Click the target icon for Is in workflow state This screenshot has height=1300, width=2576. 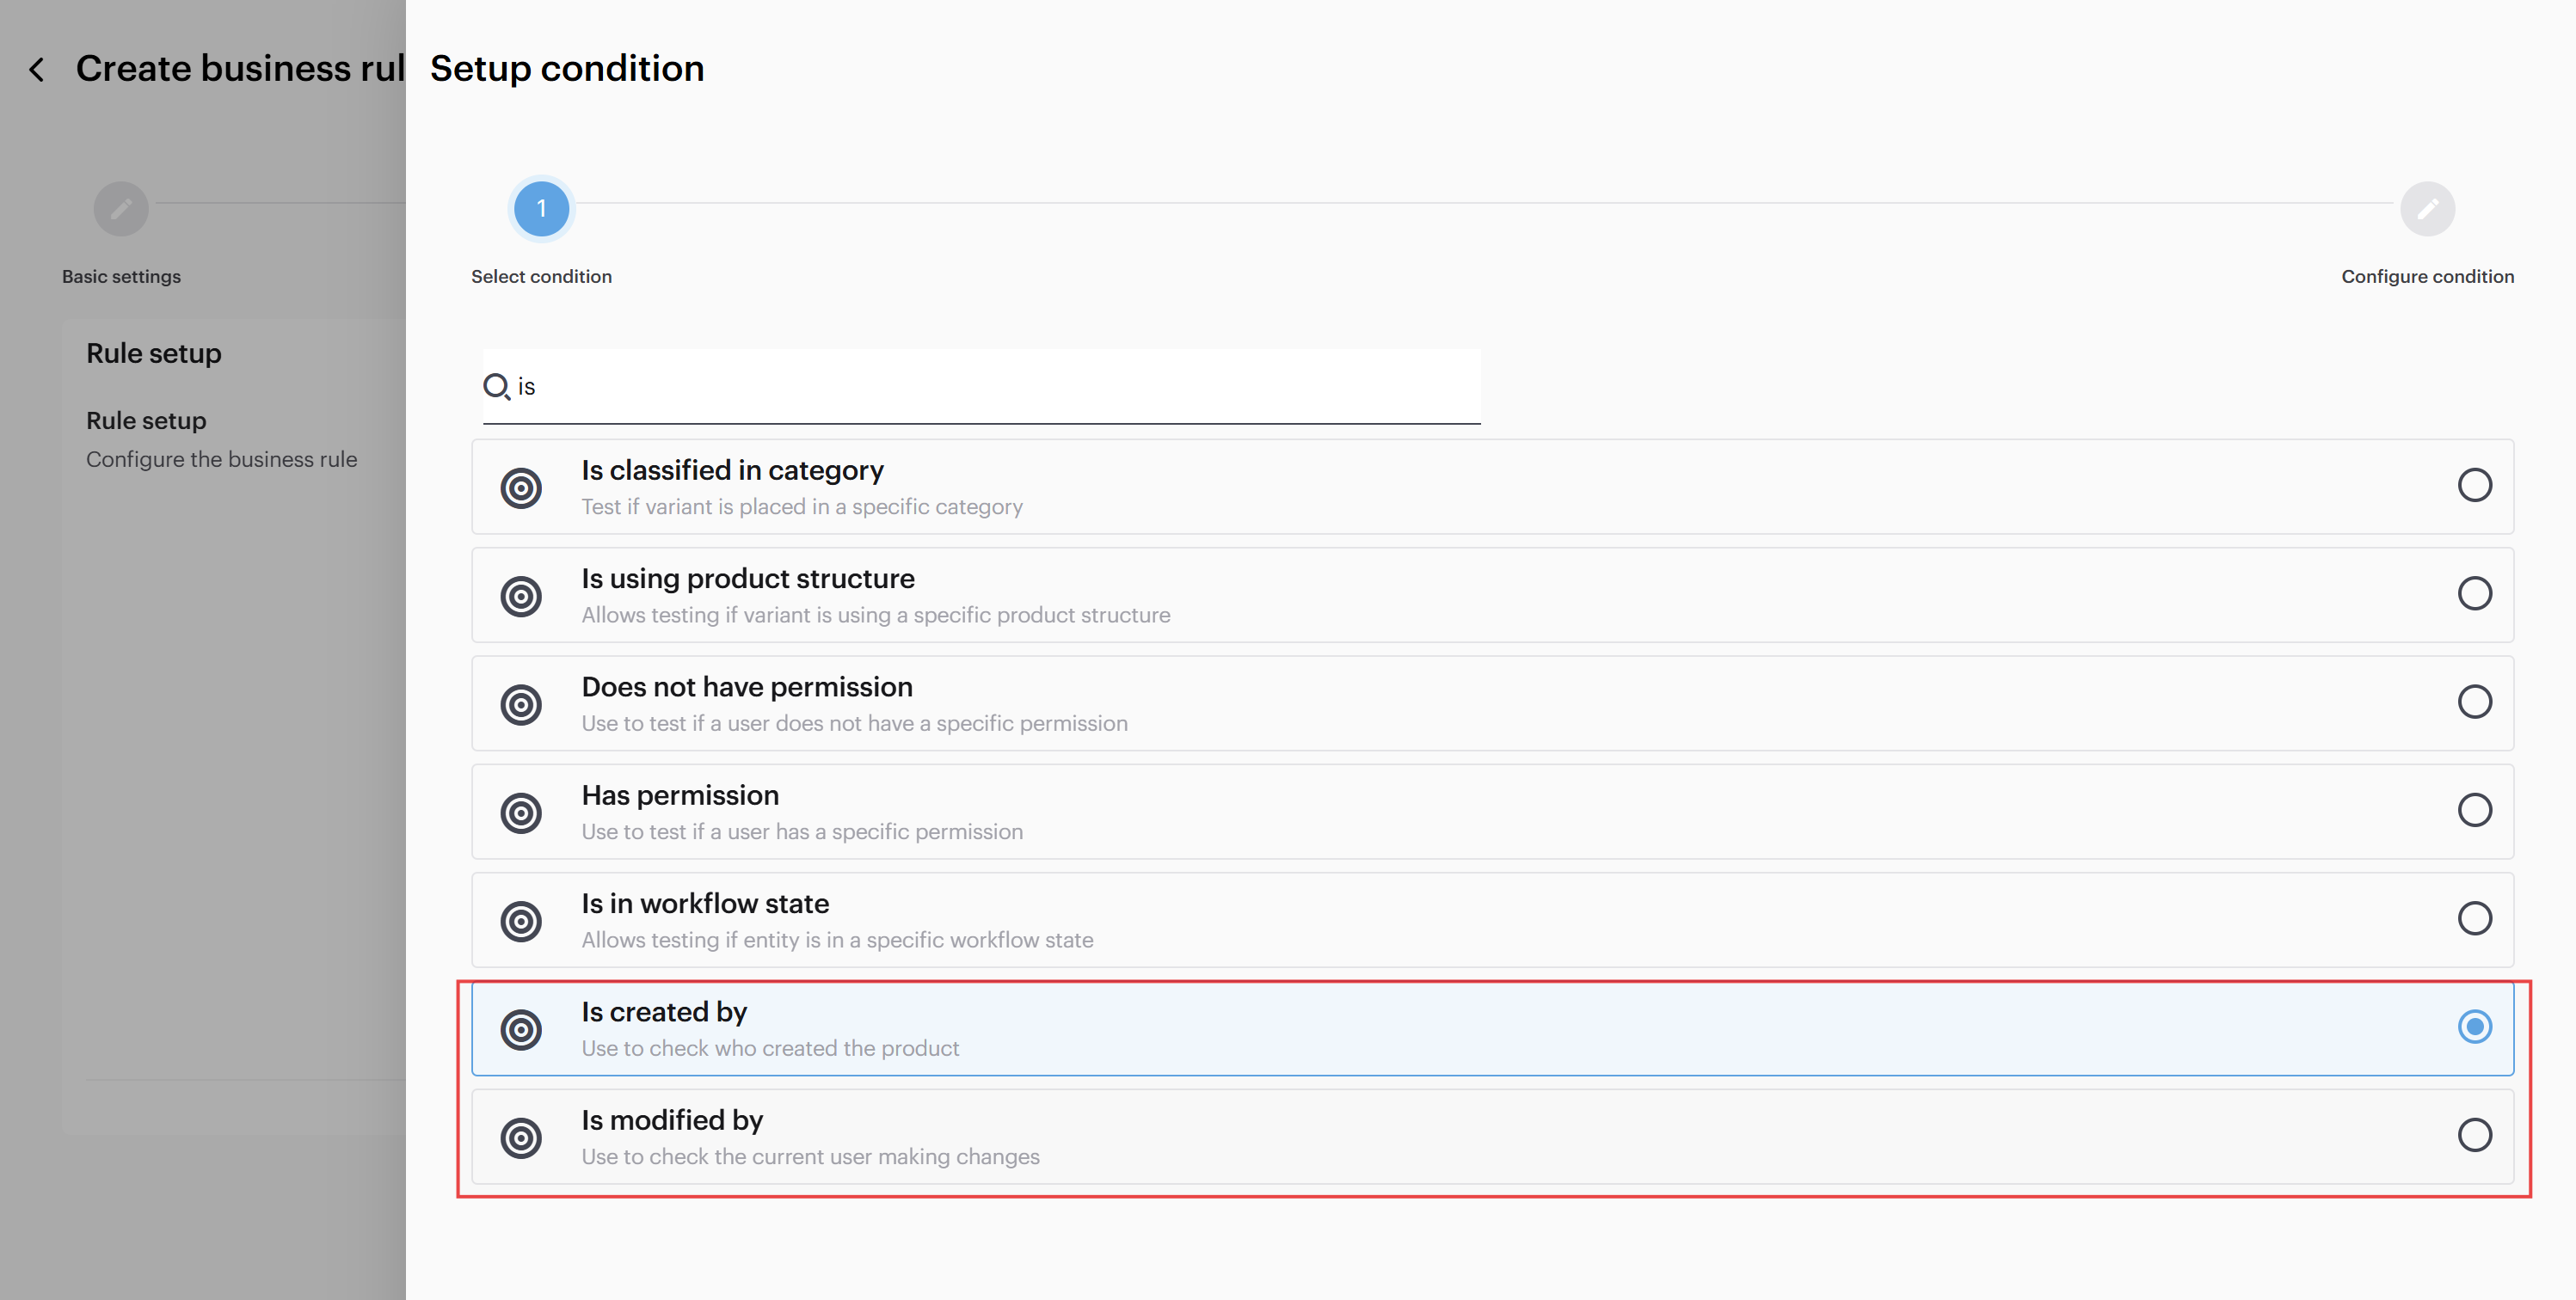click(521, 921)
